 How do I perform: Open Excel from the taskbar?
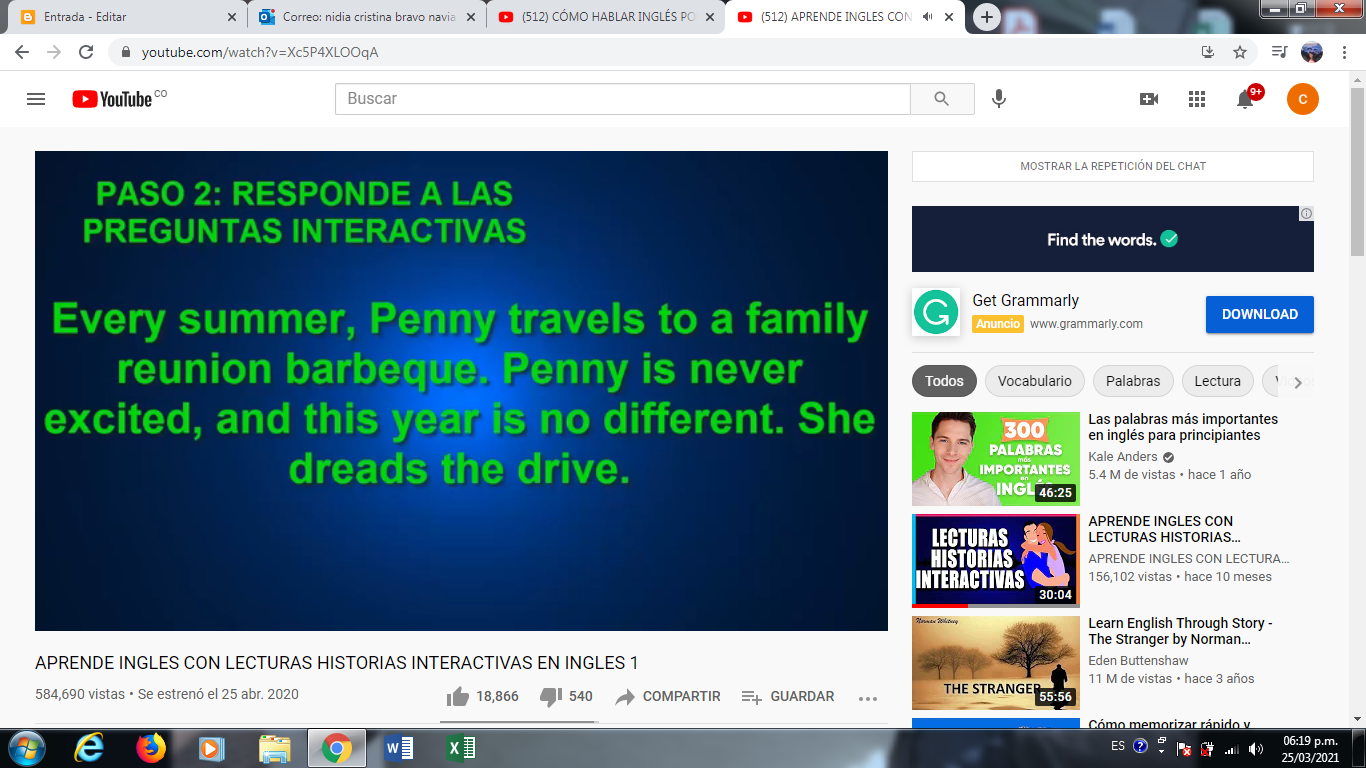[460, 748]
